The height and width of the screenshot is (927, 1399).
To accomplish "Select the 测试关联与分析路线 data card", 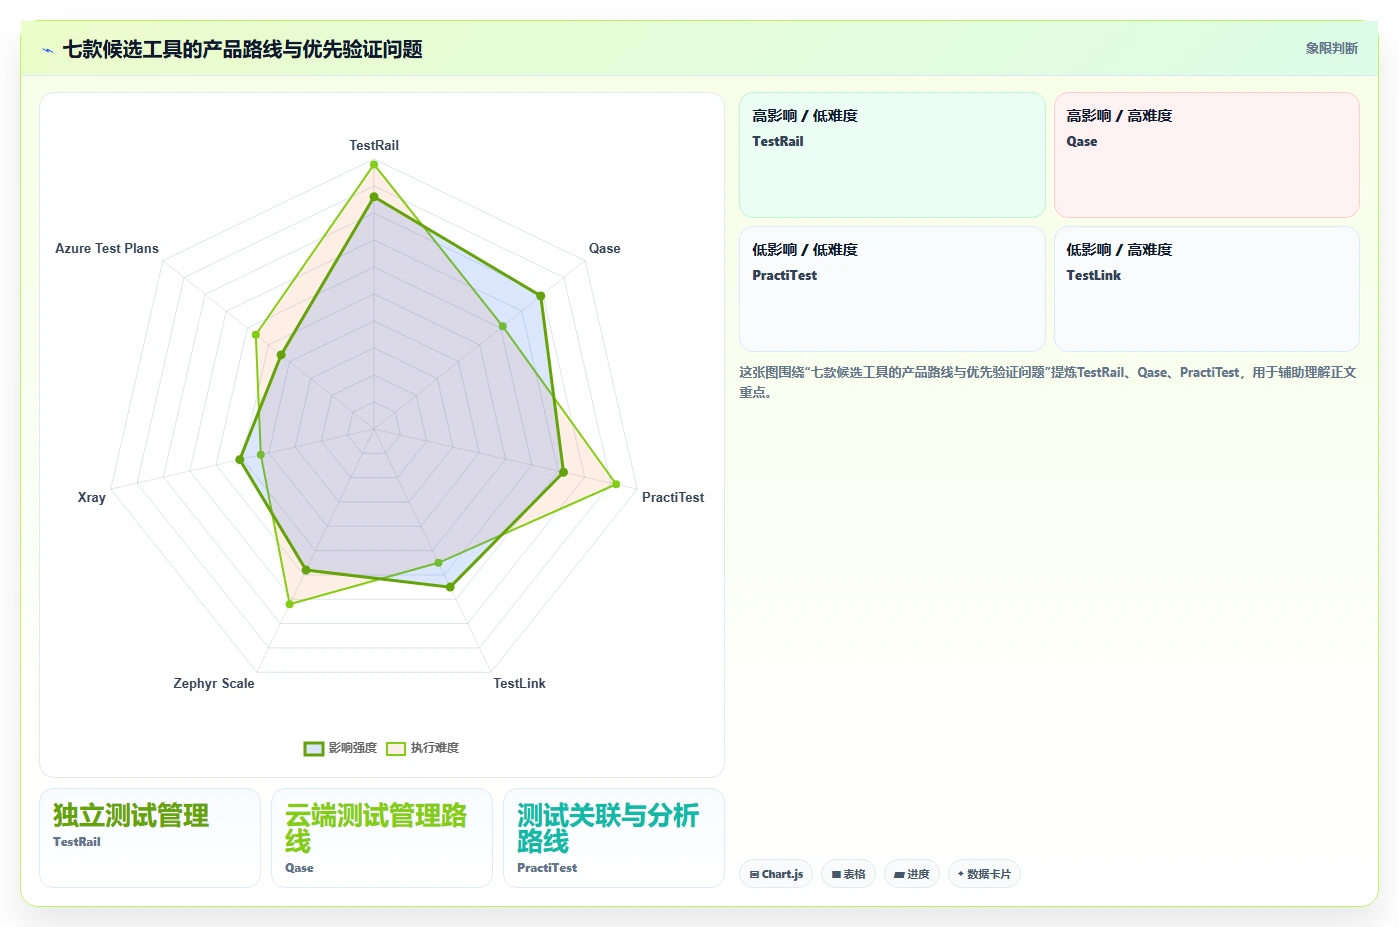I will tap(614, 838).
